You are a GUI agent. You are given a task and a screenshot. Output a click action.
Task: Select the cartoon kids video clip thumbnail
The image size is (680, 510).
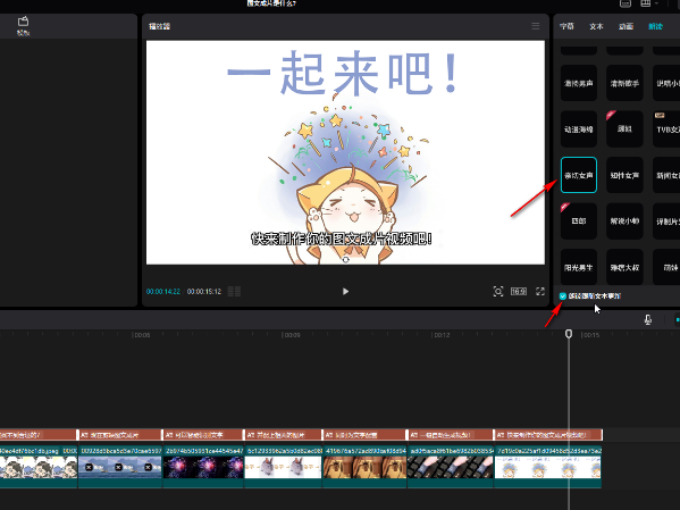(38, 467)
